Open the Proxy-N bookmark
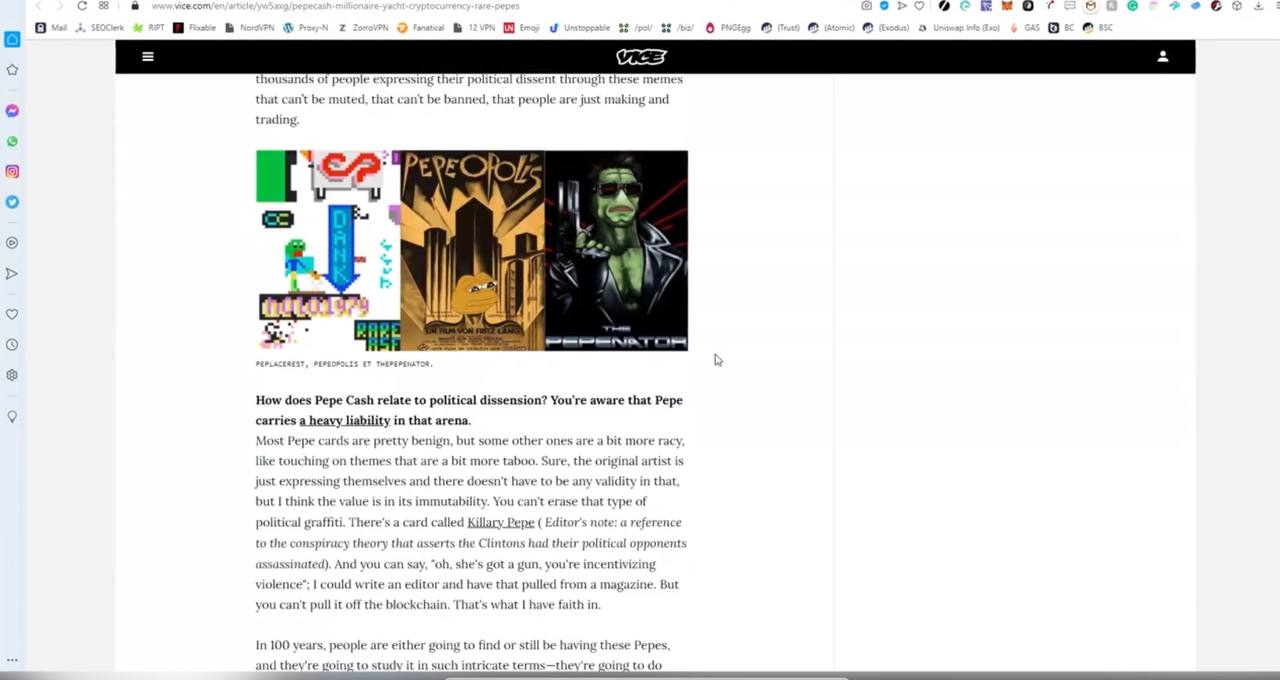 [306, 28]
